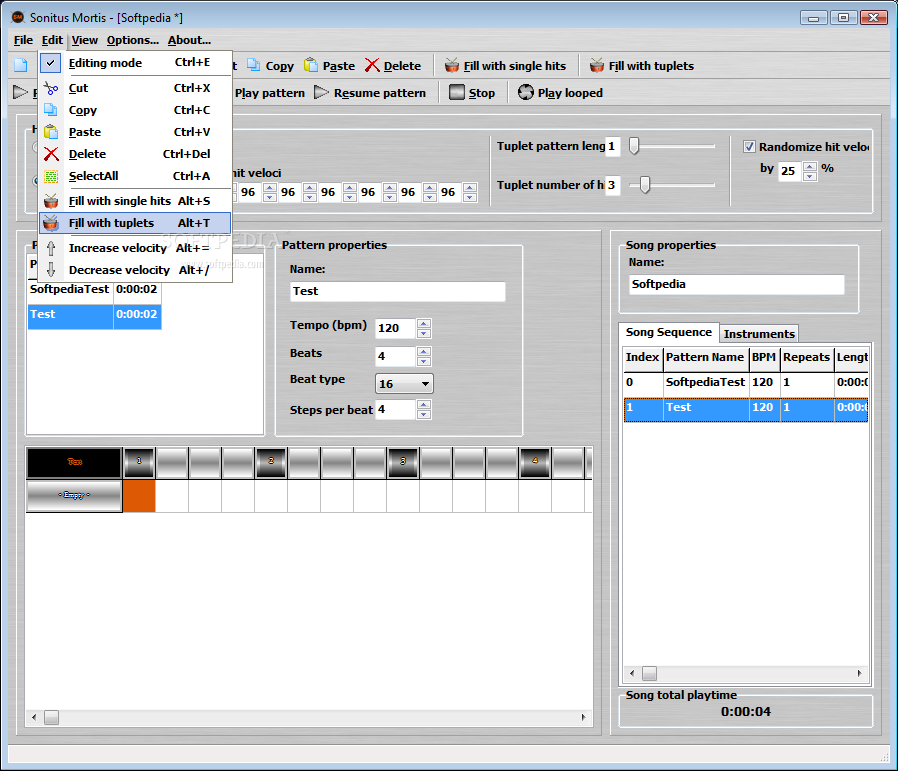Decrease randomize percentage spinner down
Image resolution: width=898 pixels, height=771 pixels.
[x=810, y=176]
